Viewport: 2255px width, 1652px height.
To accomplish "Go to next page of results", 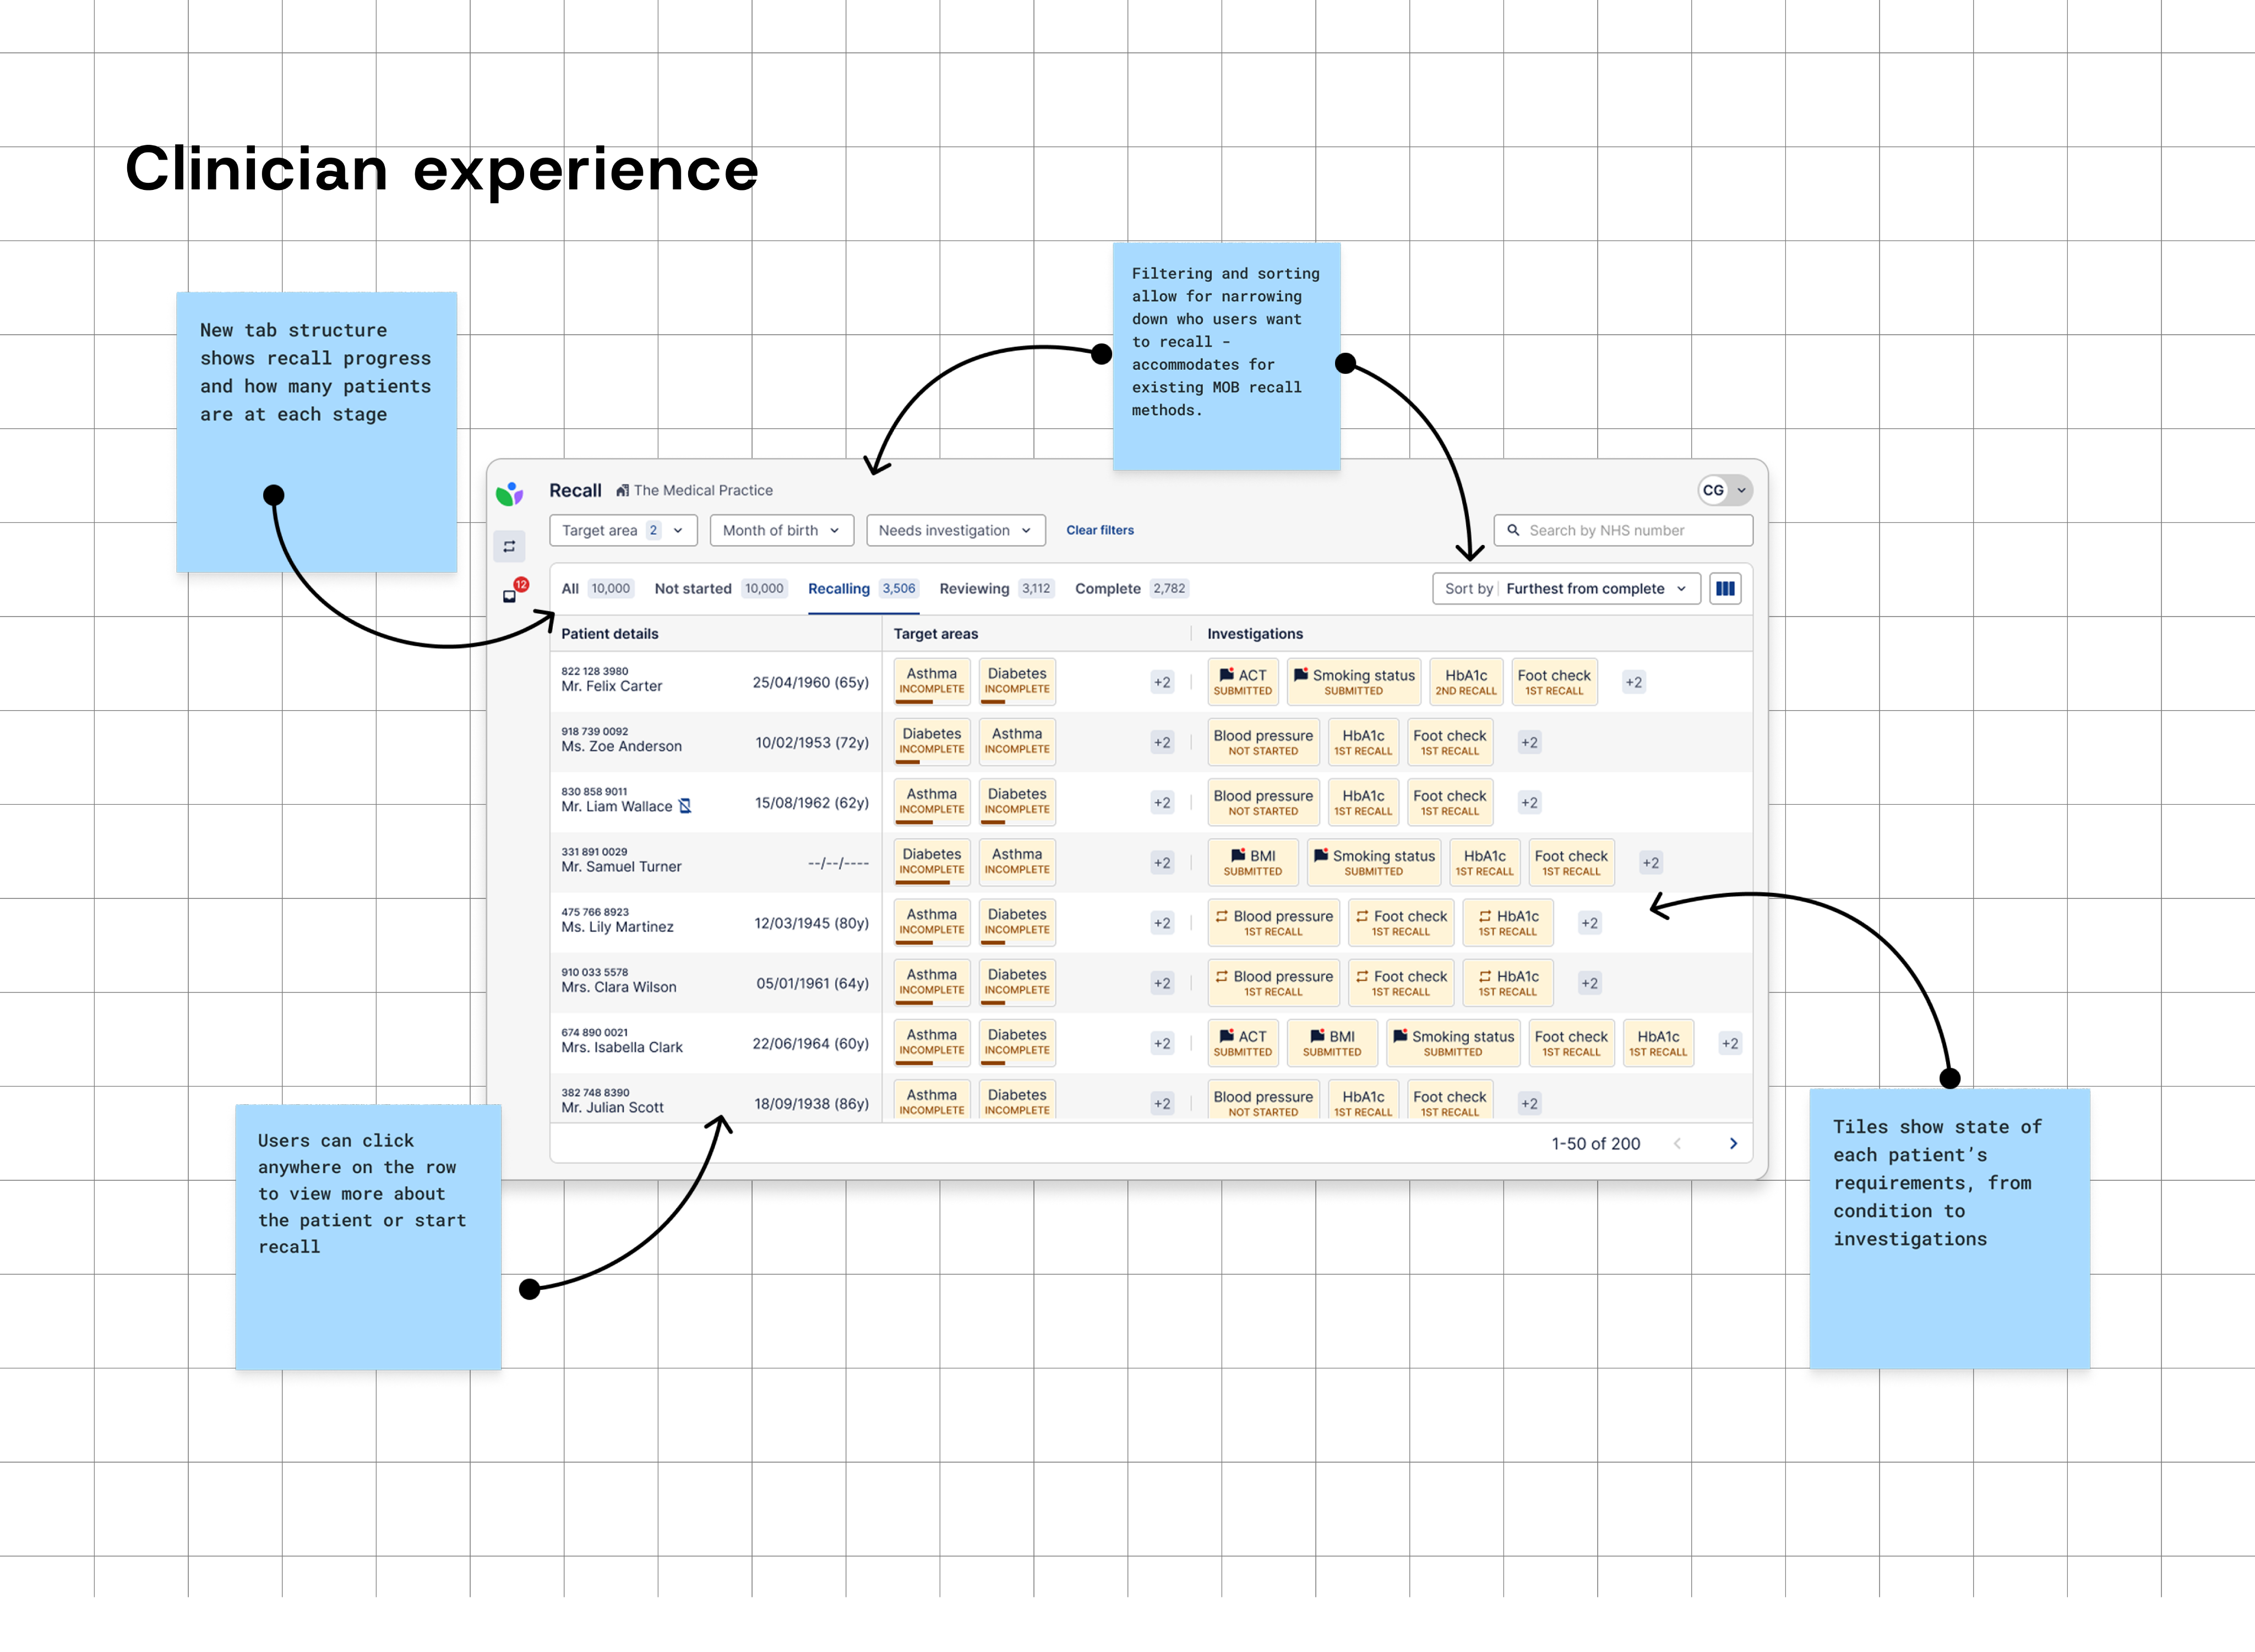I will (x=1733, y=1143).
